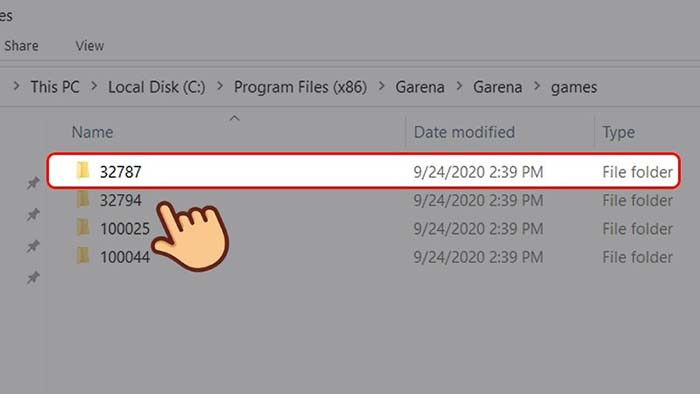
Task: Select the 100044 folder name
Action: [125, 257]
